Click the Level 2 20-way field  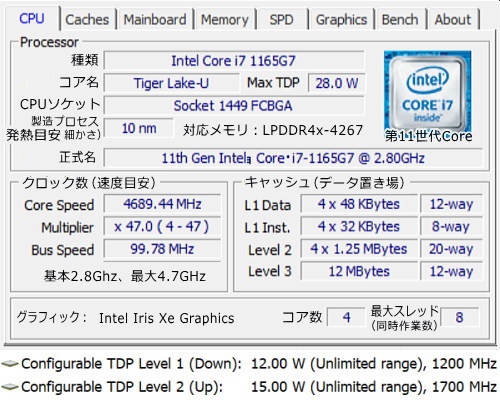(451, 249)
